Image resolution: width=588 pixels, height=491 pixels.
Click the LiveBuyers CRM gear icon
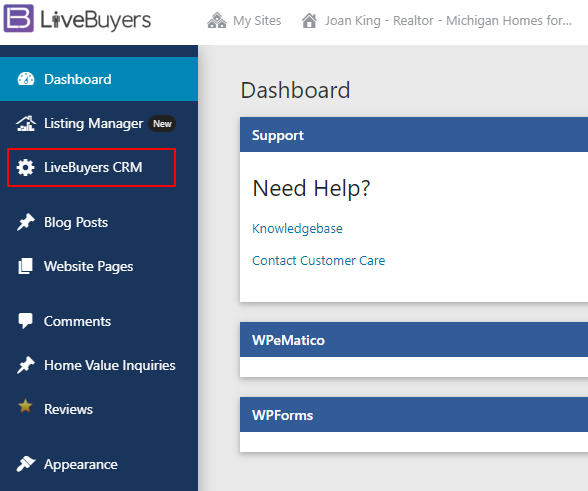[26, 167]
